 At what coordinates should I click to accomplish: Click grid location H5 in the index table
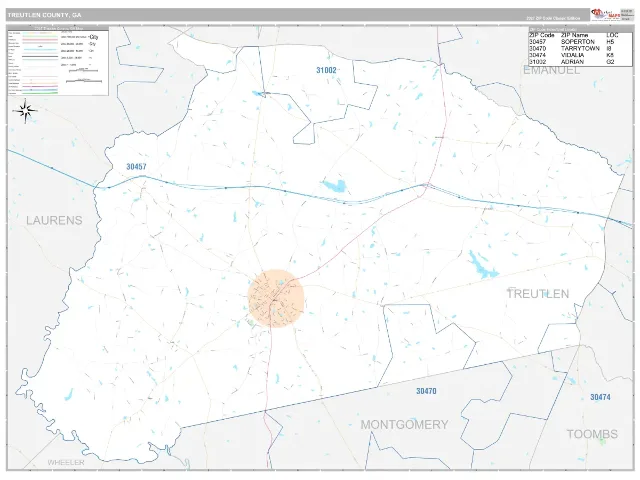(610, 42)
